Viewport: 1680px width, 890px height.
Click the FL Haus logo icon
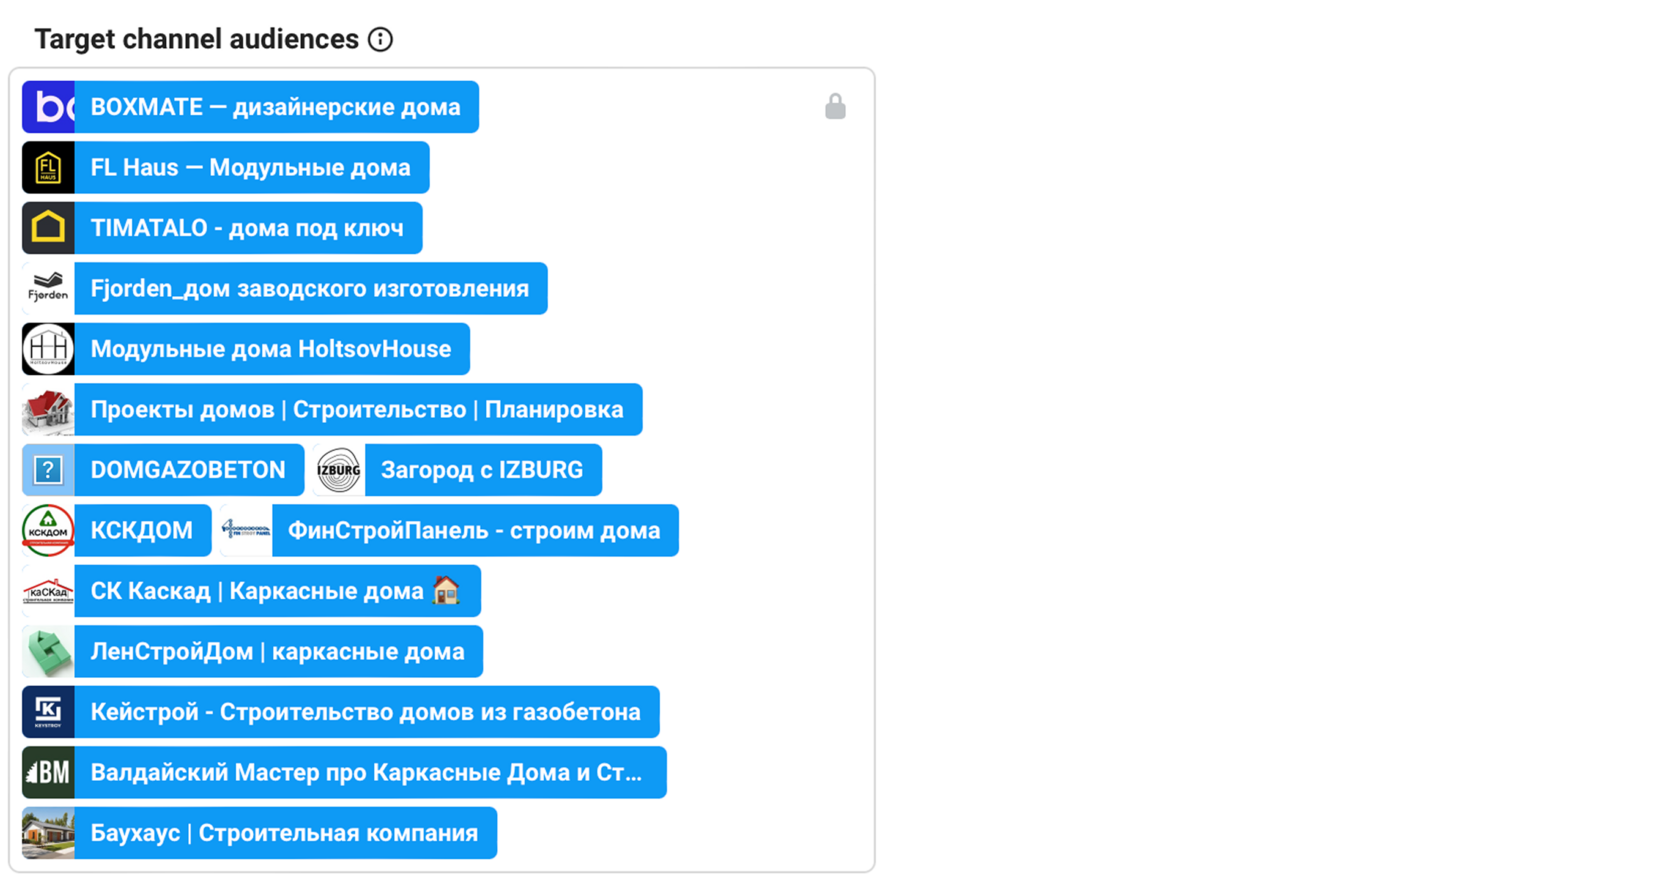click(x=48, y=167)
